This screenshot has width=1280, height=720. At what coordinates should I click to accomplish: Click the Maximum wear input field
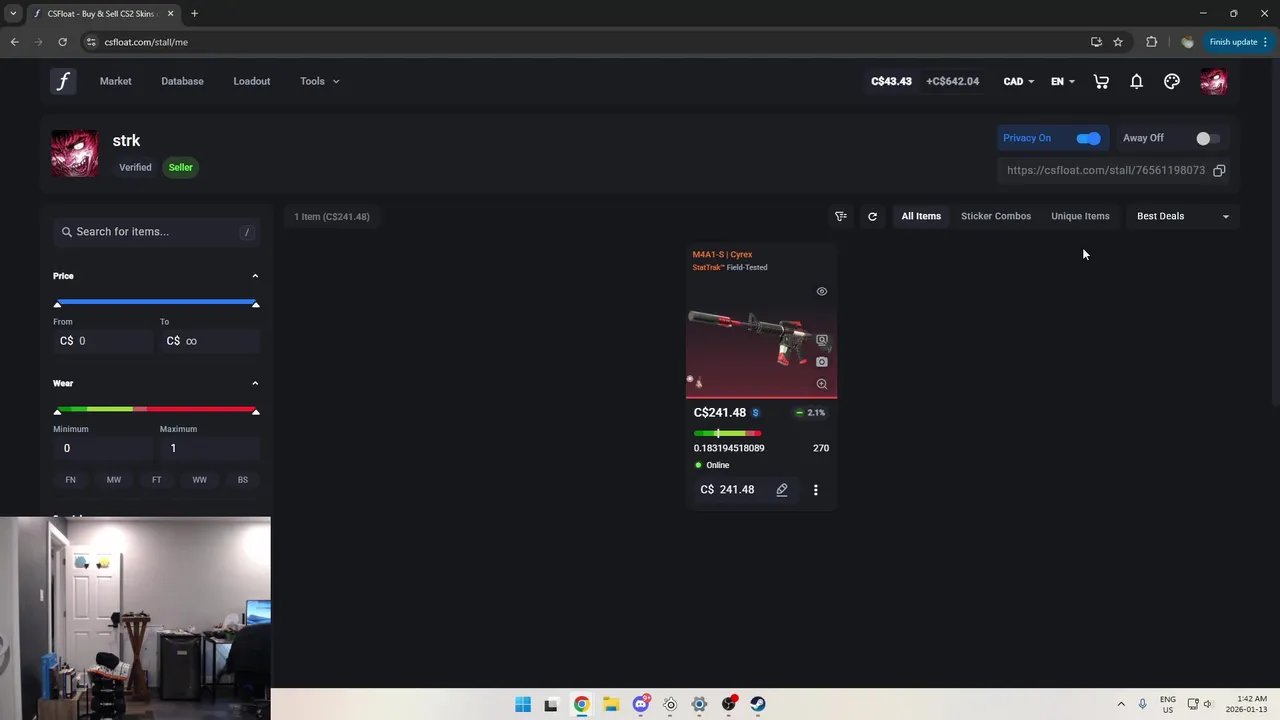[x=210, y=448]
